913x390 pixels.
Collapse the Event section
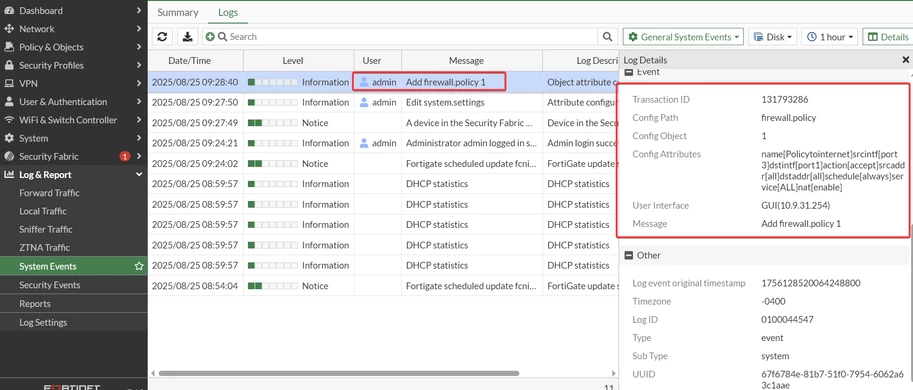(628, 72)
